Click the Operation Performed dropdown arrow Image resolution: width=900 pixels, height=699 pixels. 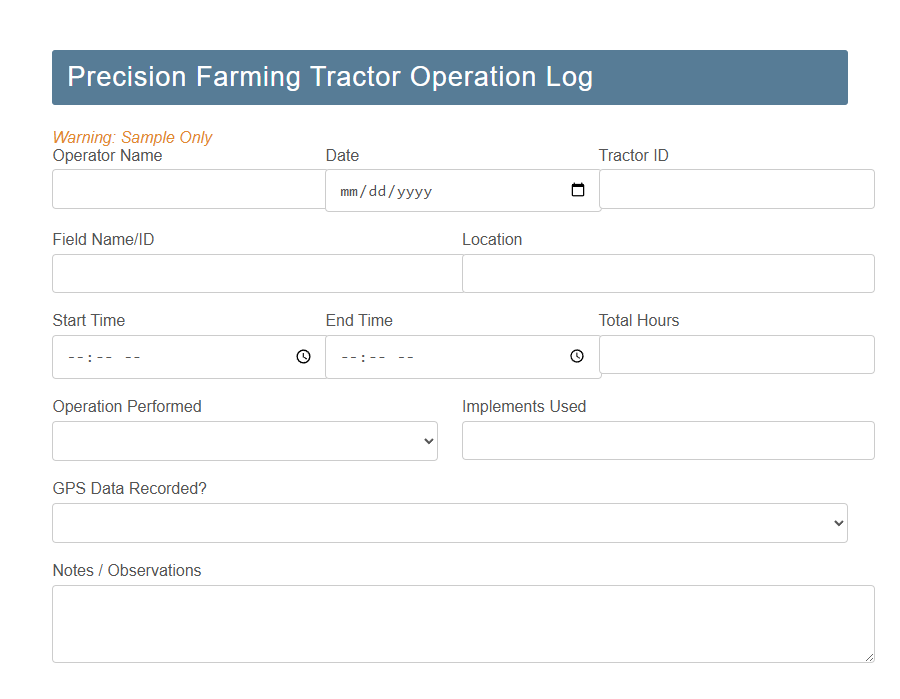[427, 440]
